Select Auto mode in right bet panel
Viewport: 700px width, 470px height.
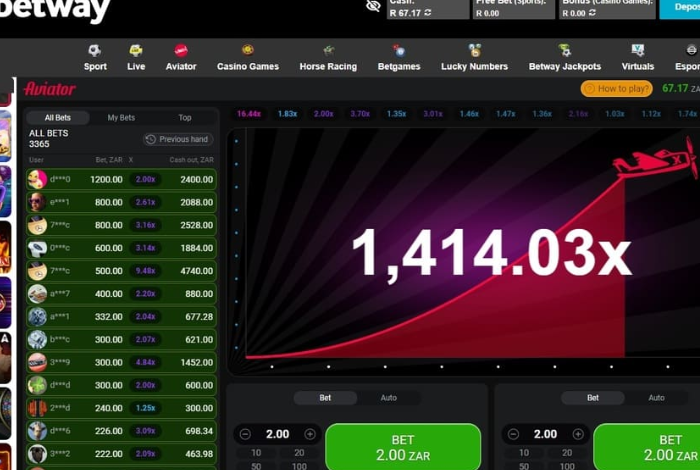(x=656, y=398)
